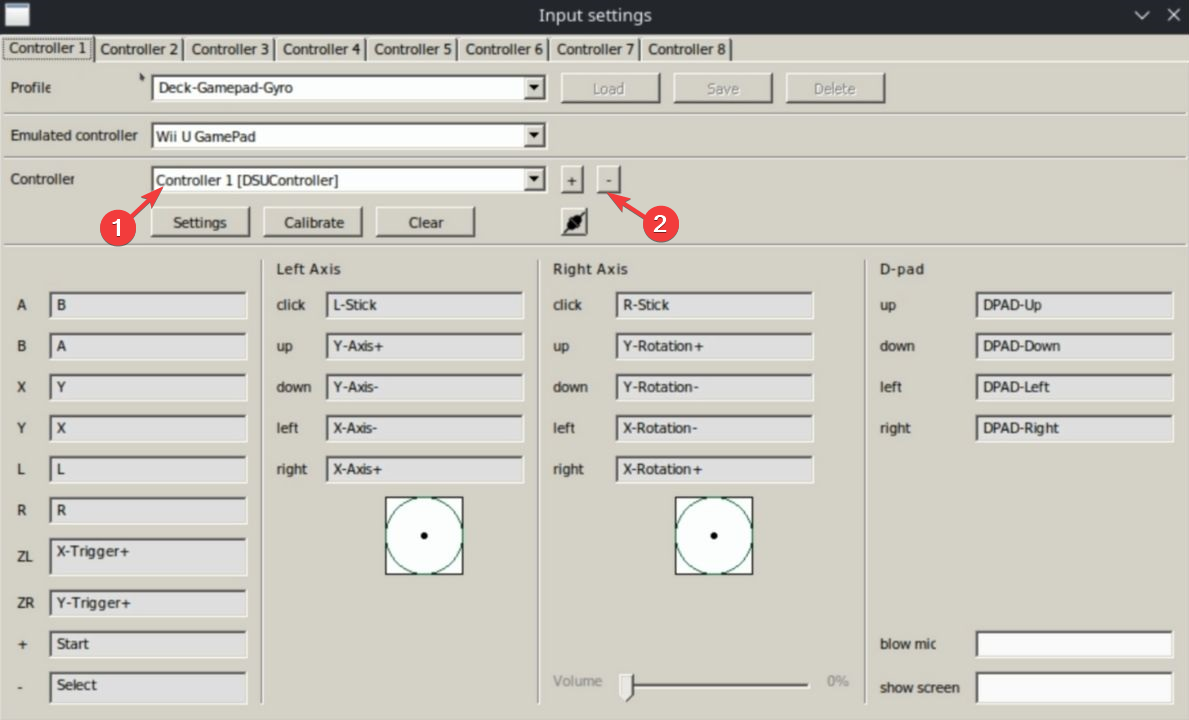Open controller Settings button
The image size is (1189, 720).
pos(200,222)
